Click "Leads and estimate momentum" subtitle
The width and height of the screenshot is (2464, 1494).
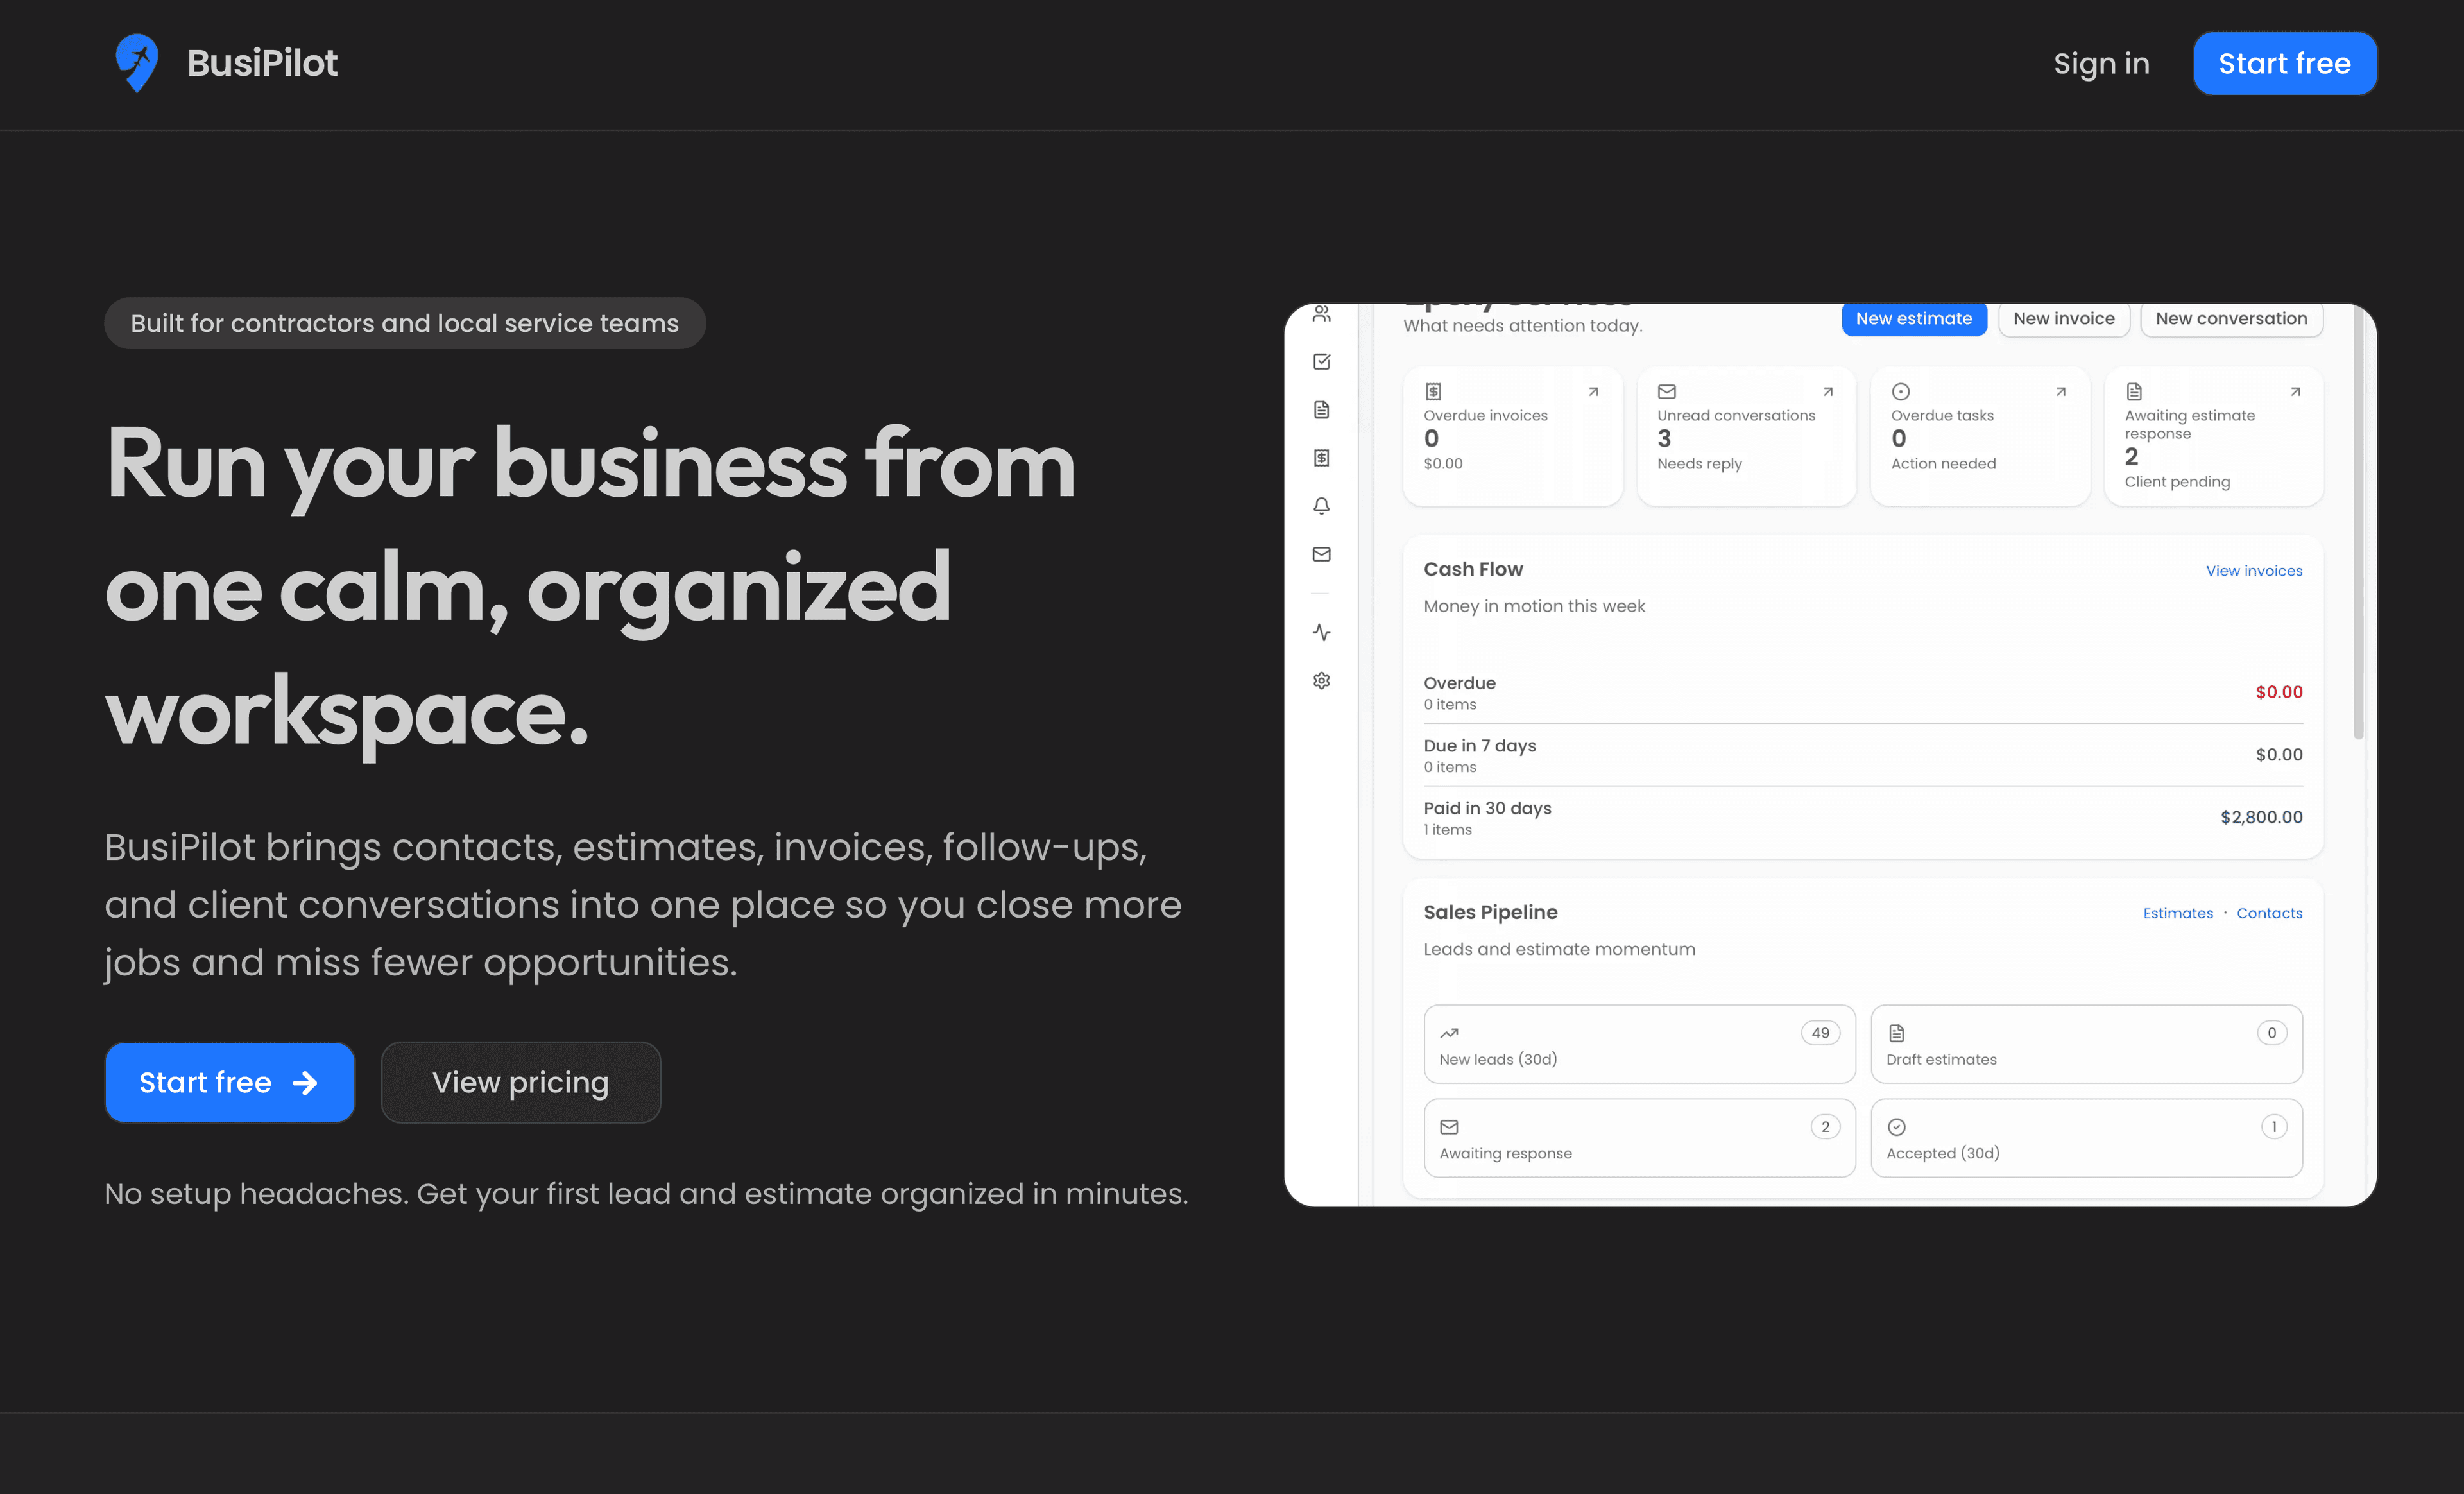(x=1559, y=949)
